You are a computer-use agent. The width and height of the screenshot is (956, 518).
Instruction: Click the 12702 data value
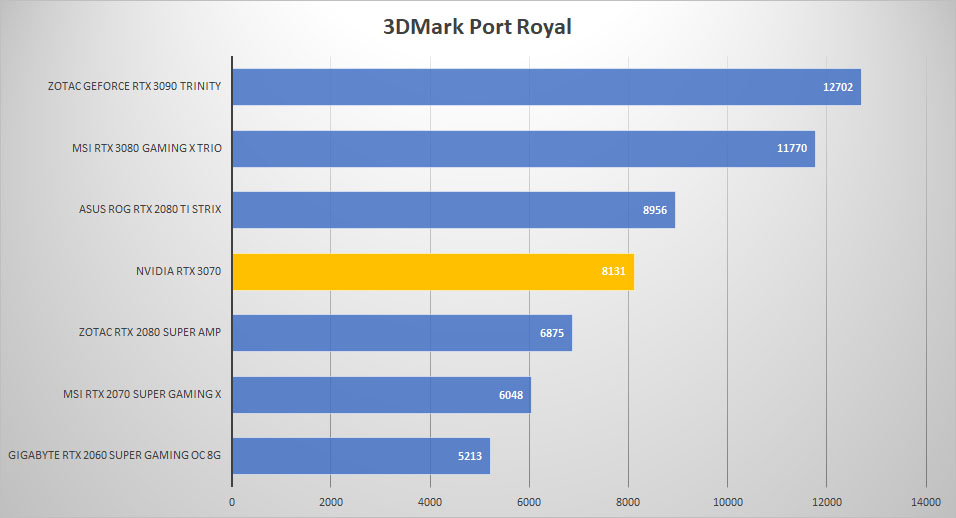click(838, 87)
